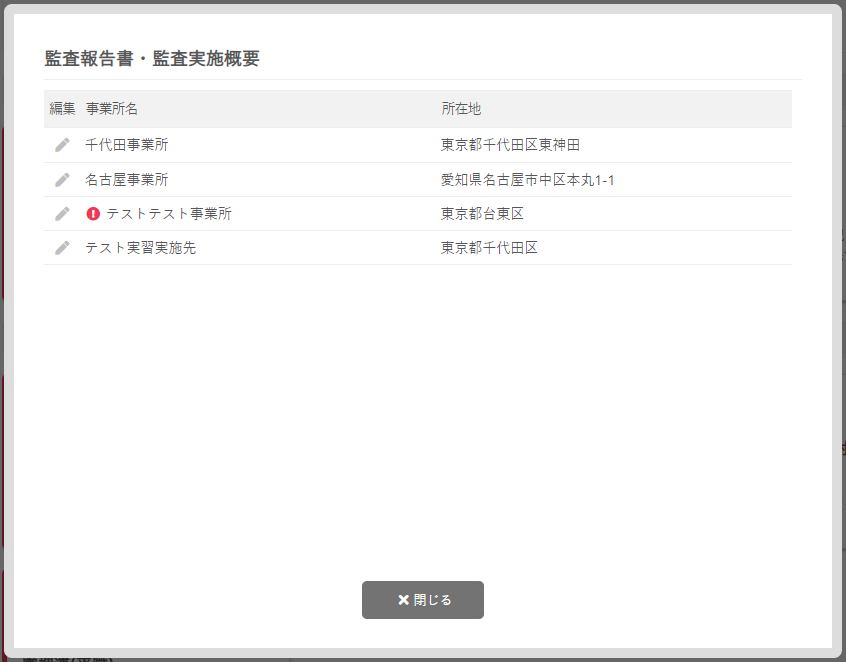The height and width of the screenshot is (662, 846).
Task: Click the 東京都台東区 address cell
Action: click(x=482, y=214)
